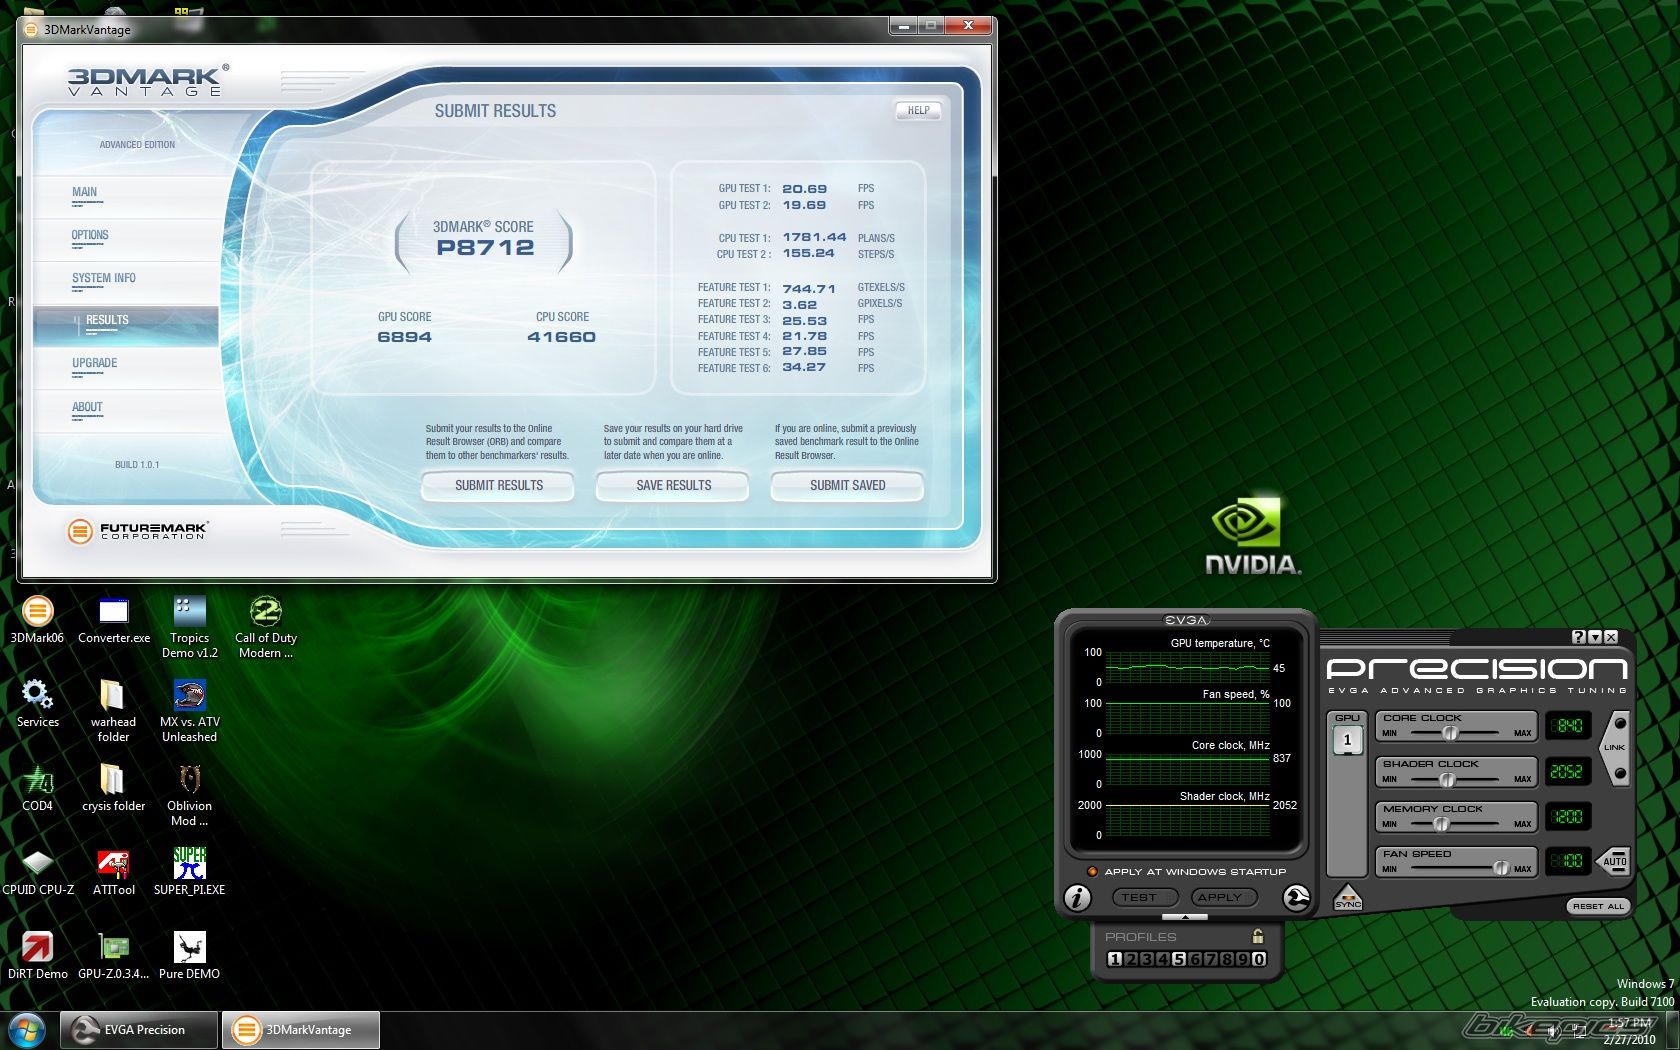Image resolution: width=1680 pixels, height=1050 pixels.
Task: Open the Precision help question mark
Action: pos(1578,637)
